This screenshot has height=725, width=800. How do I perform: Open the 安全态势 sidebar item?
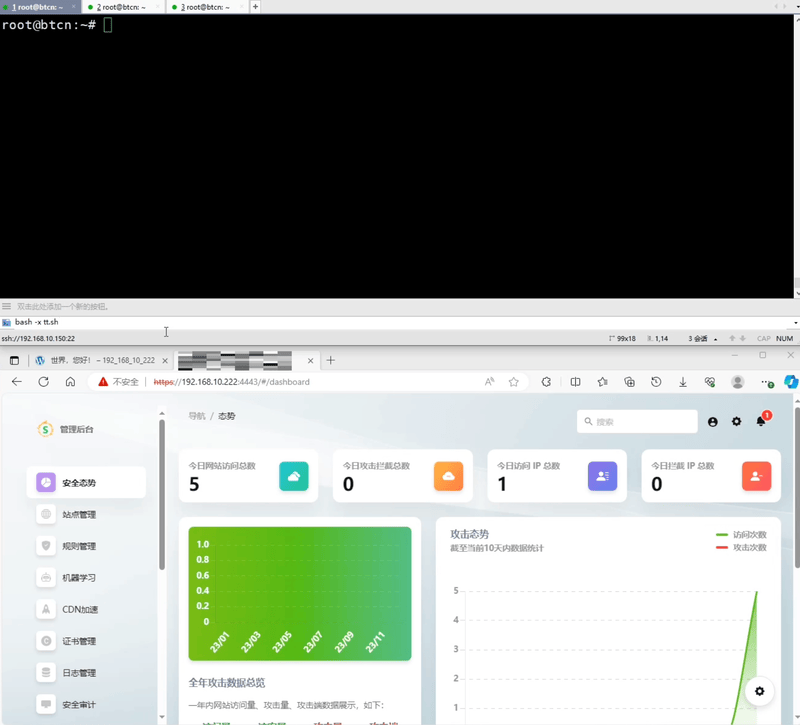point(86,482)
